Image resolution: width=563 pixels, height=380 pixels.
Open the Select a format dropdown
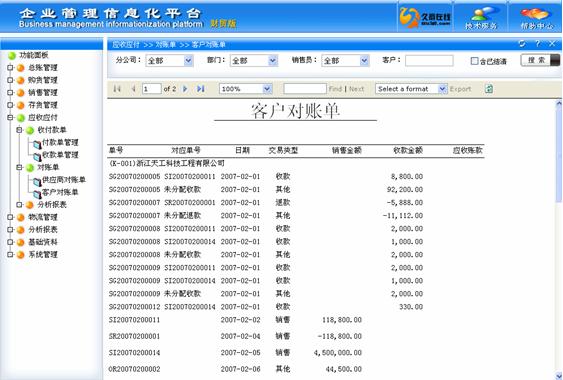(442, 89)
